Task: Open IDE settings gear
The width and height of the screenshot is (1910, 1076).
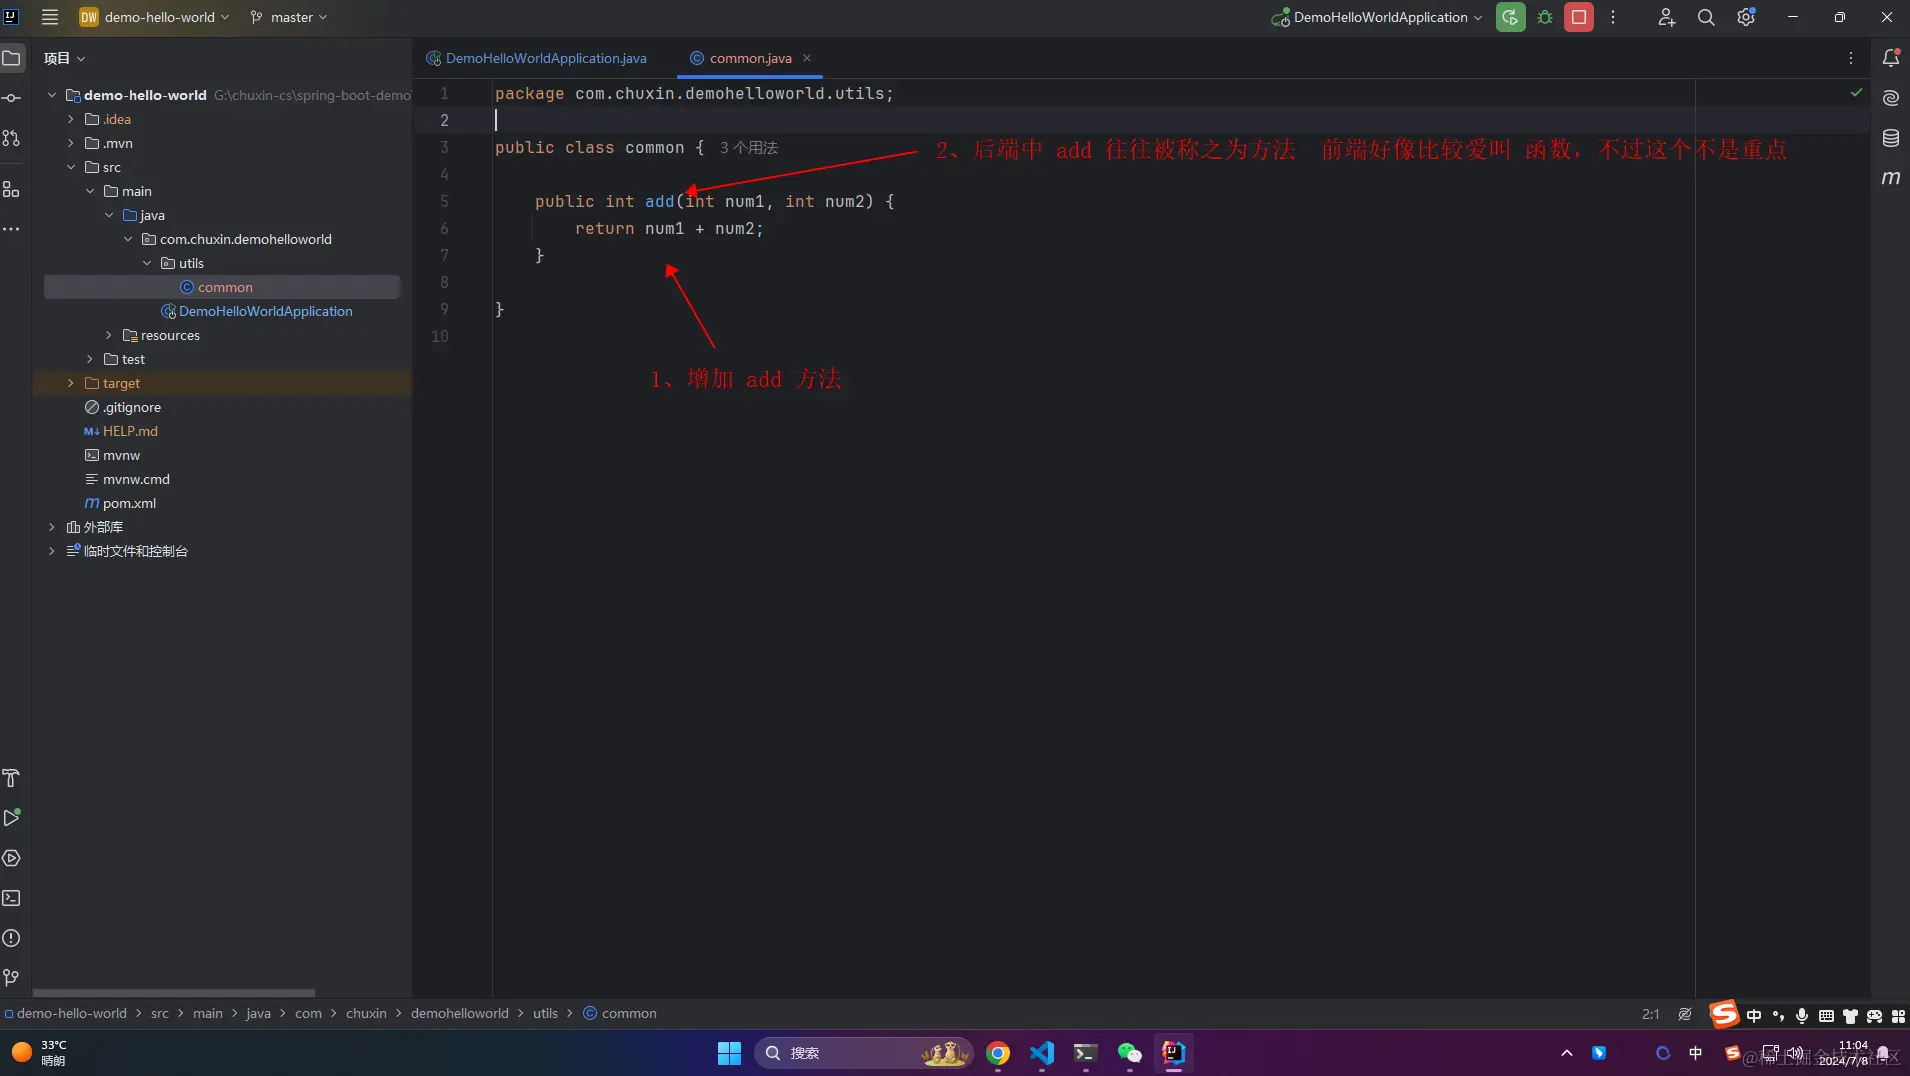Action: point(1746,17)
